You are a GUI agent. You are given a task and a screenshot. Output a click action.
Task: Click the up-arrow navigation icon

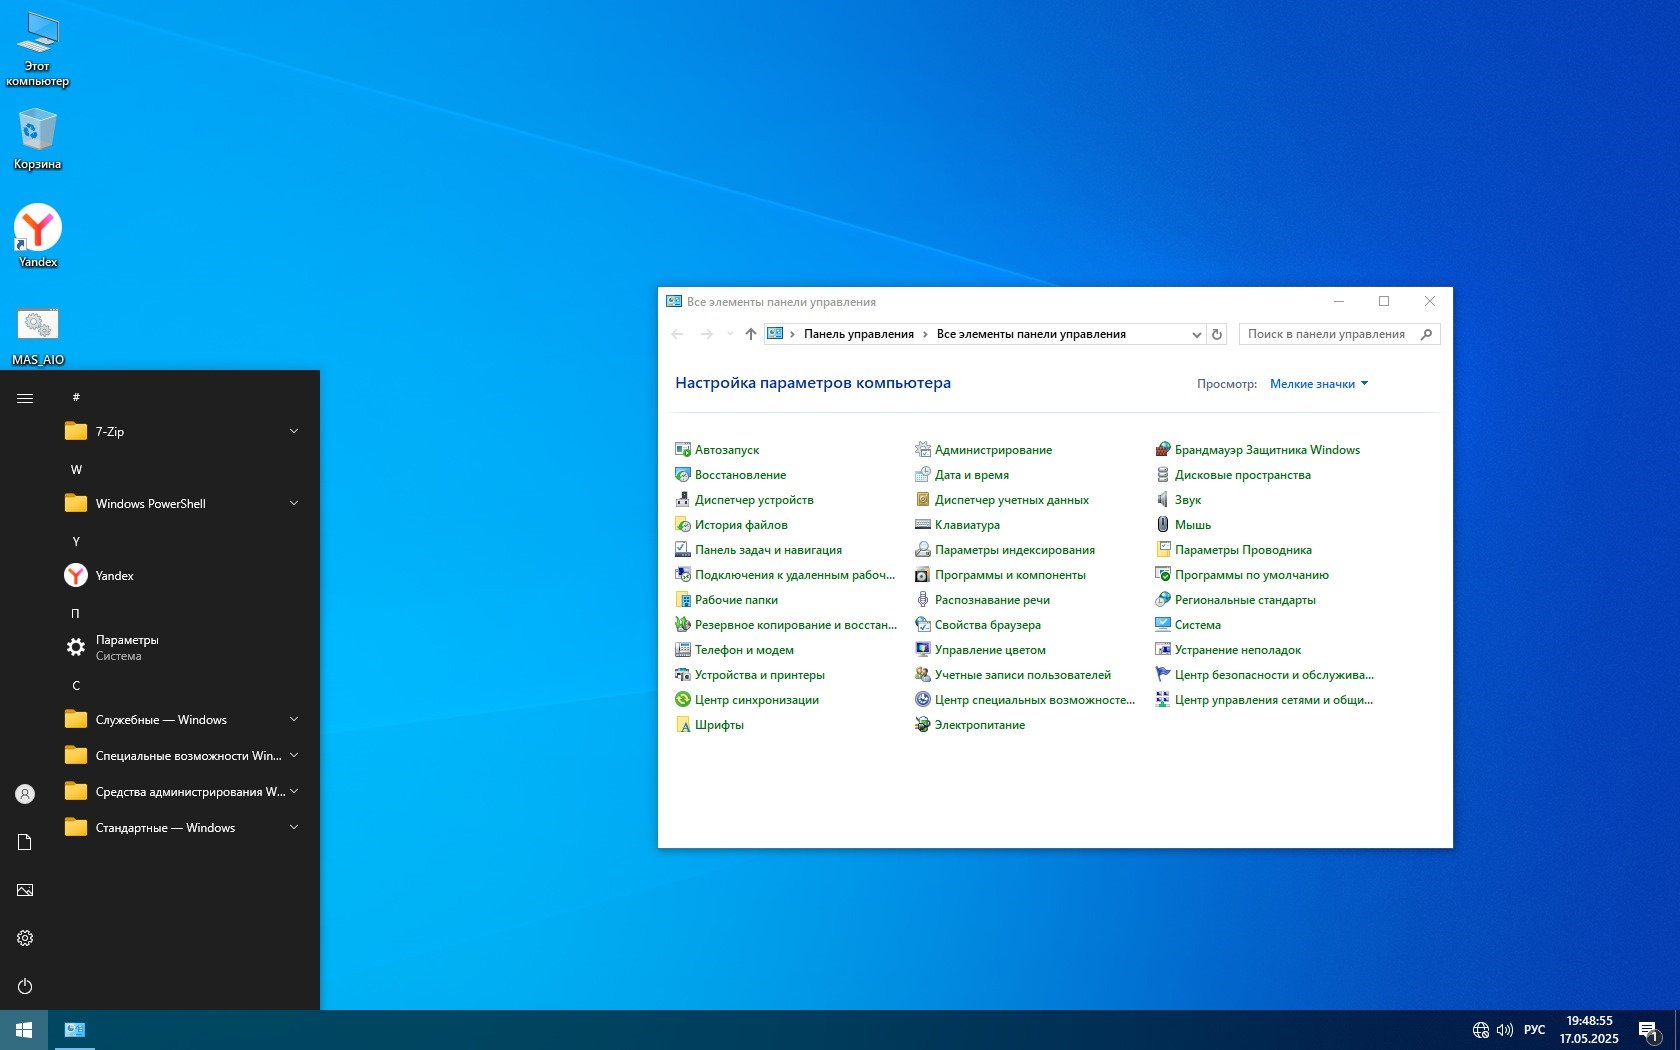[x=750, y=334]
